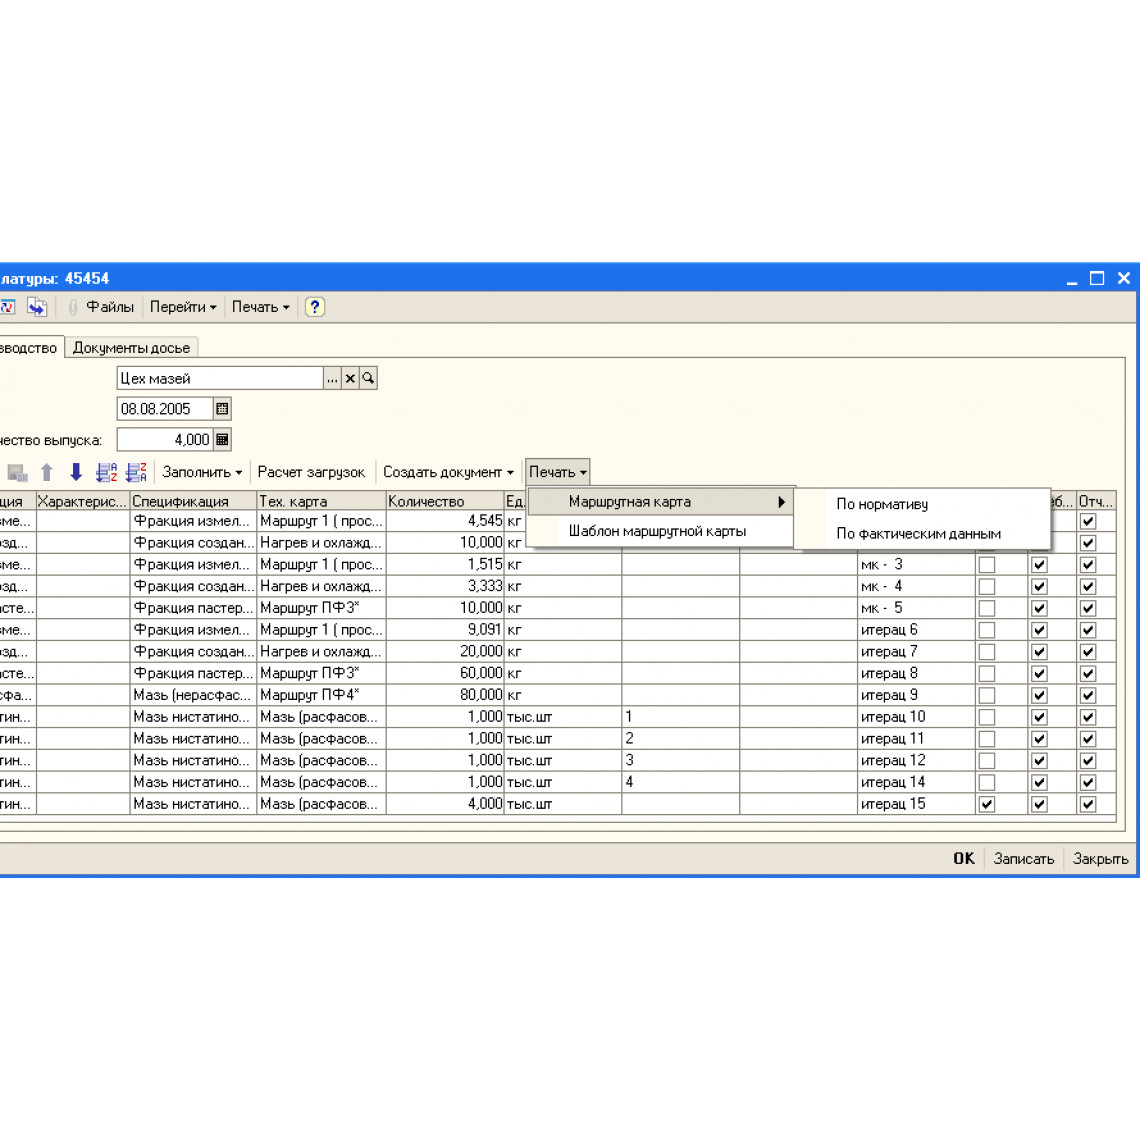Expand the Заполнить dropdown menu
The image size is (1140, 1140).
pos(202,473)
